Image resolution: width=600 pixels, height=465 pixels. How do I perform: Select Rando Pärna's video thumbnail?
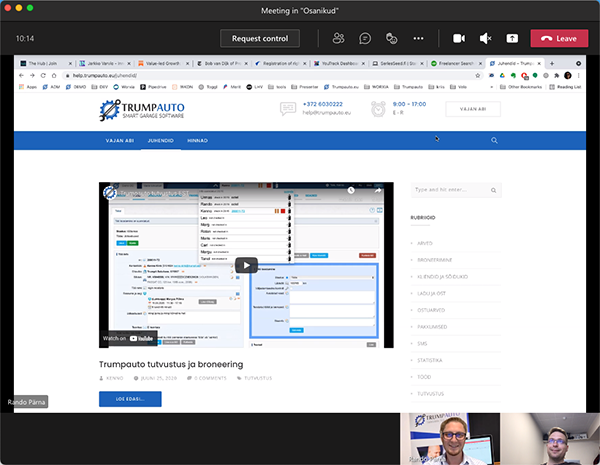coord(450,439)
